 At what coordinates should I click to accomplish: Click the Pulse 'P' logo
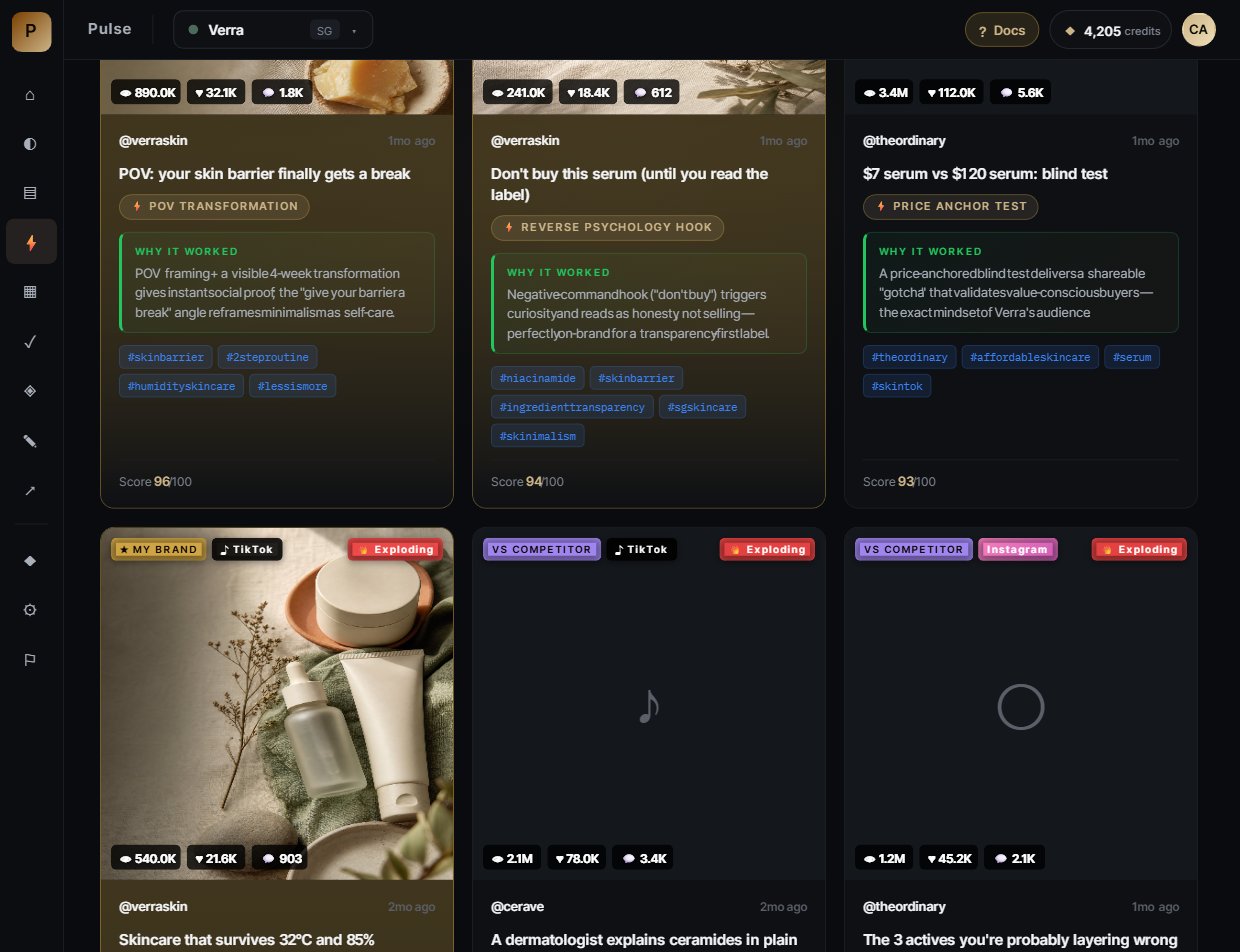point(31,30)
